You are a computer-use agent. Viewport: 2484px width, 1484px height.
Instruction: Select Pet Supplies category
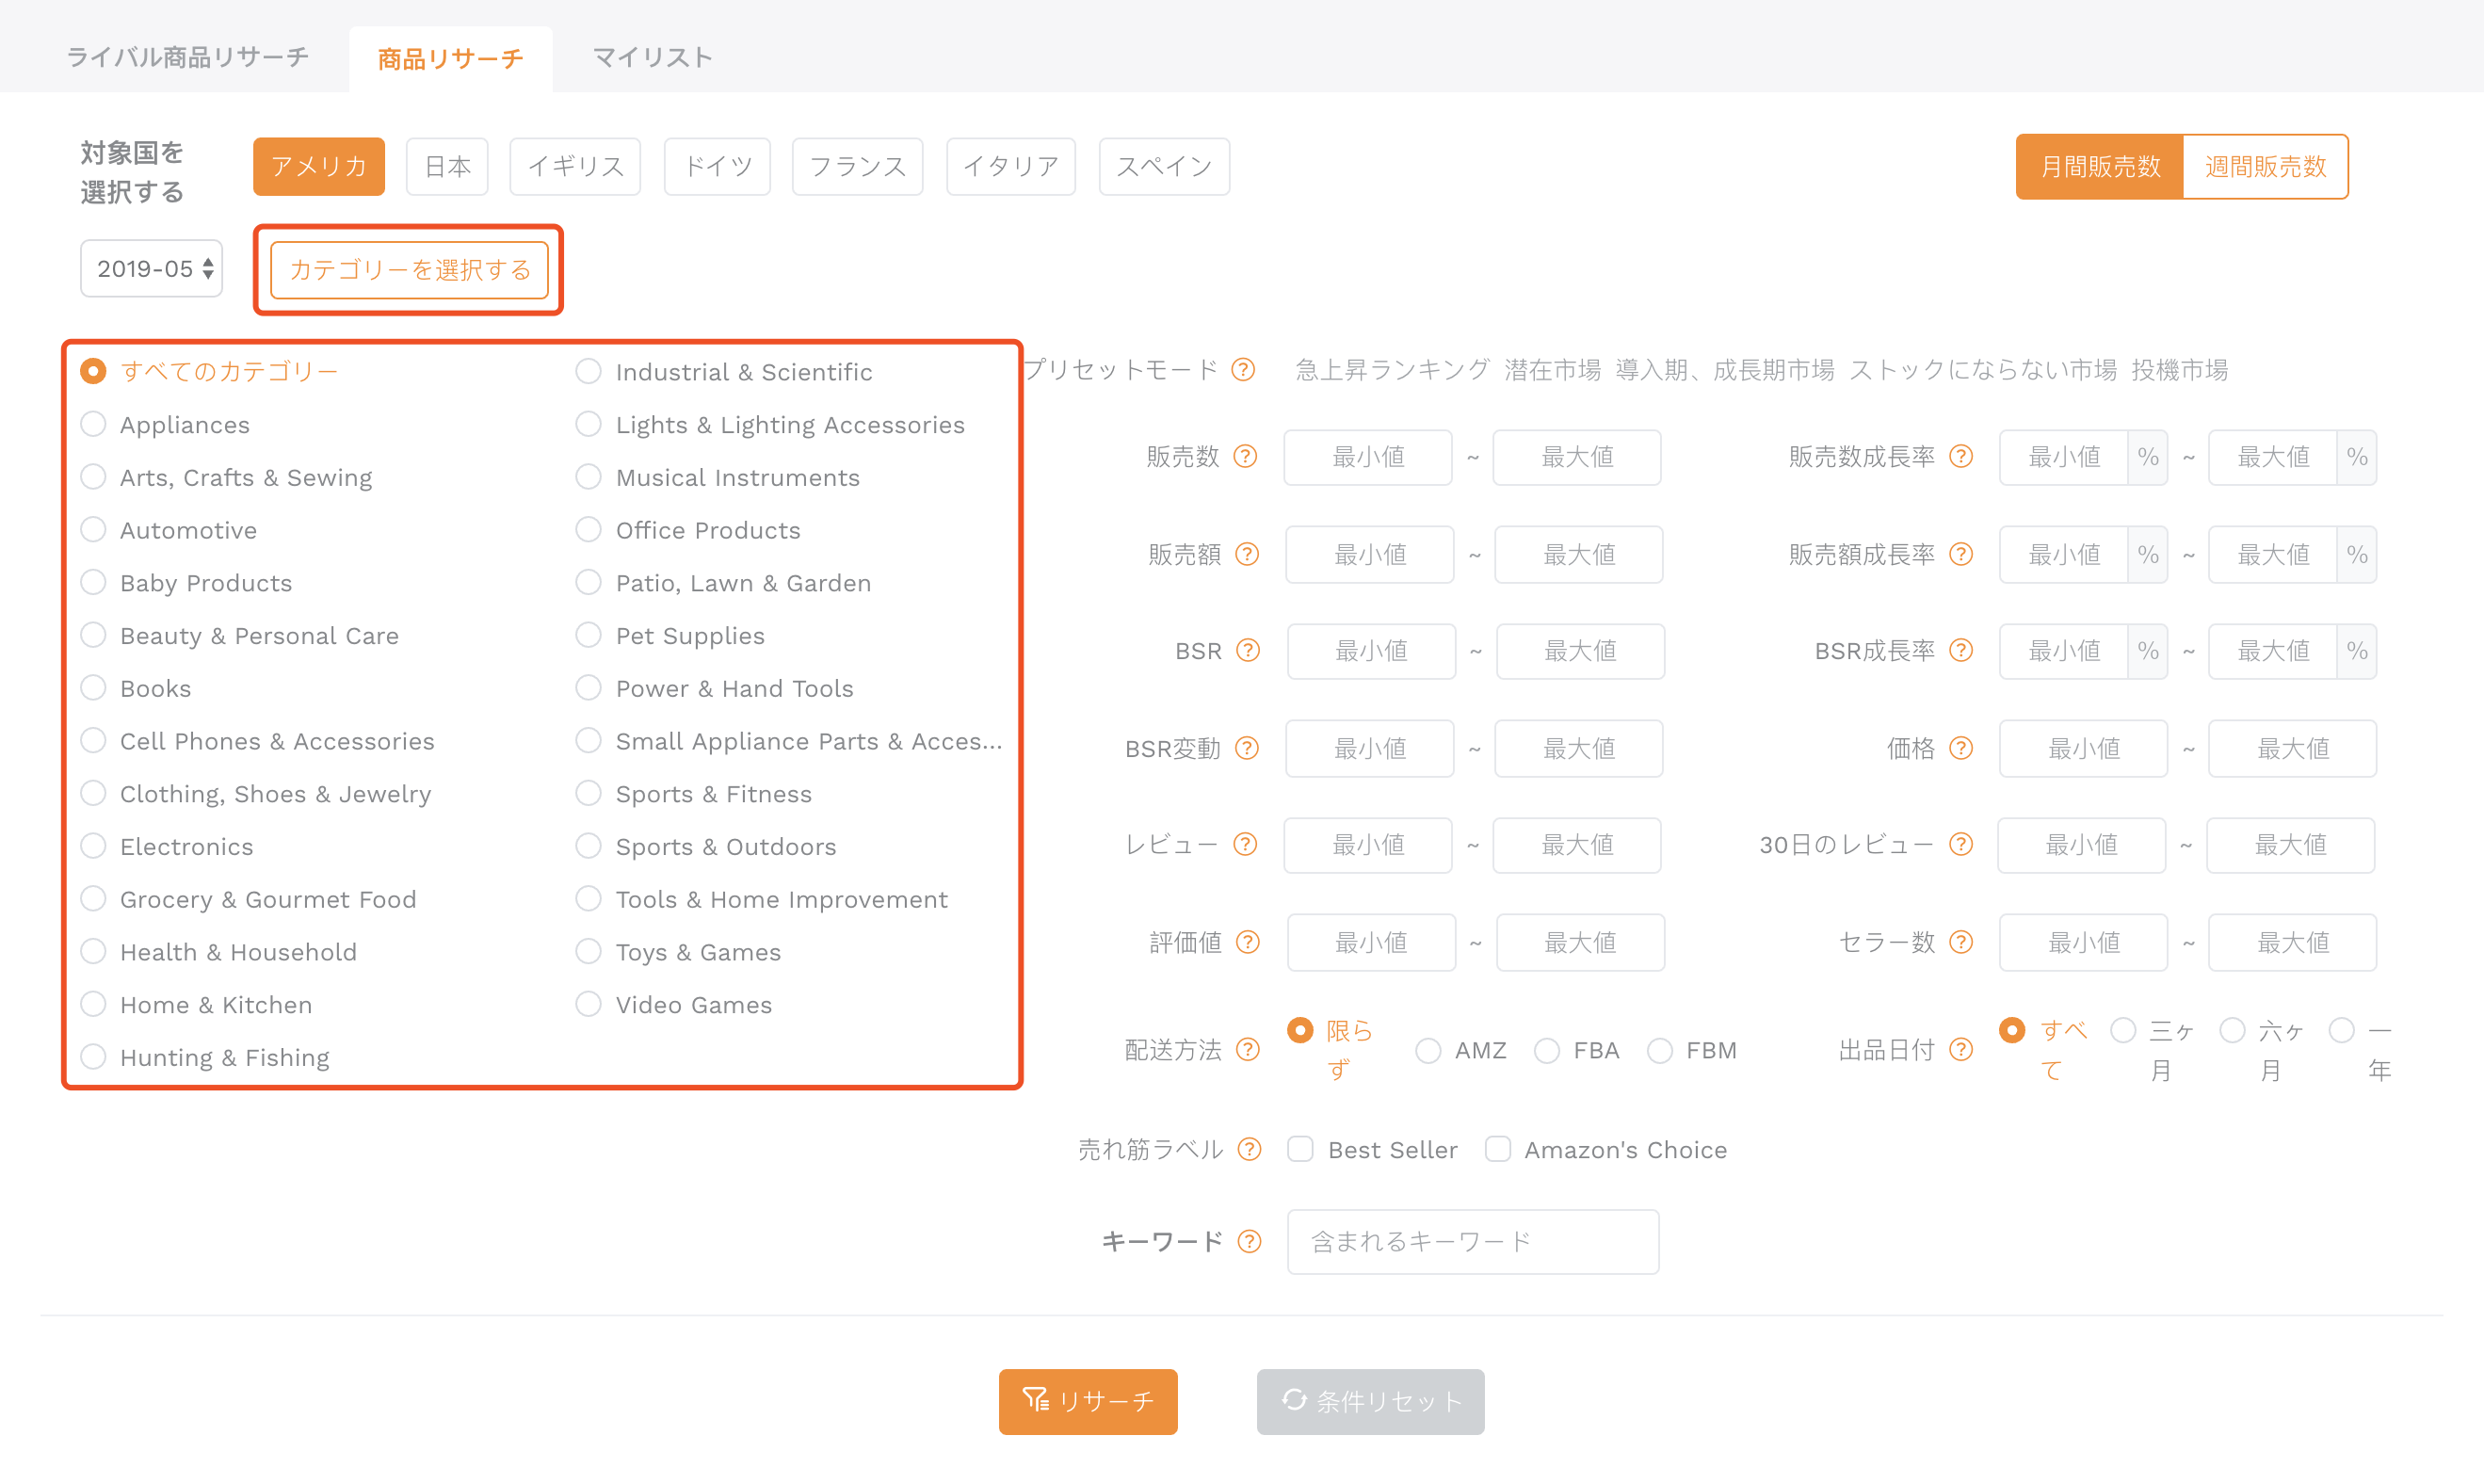[589, 635]
